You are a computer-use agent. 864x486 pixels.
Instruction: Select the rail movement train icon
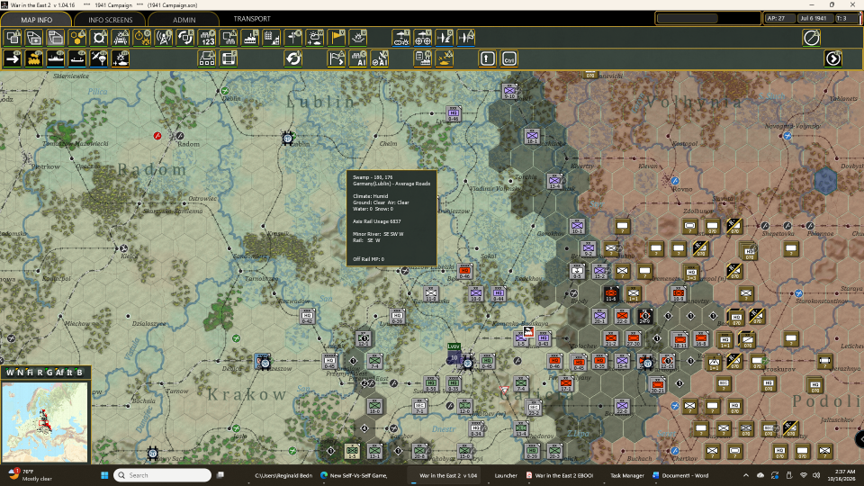(34, 58)
